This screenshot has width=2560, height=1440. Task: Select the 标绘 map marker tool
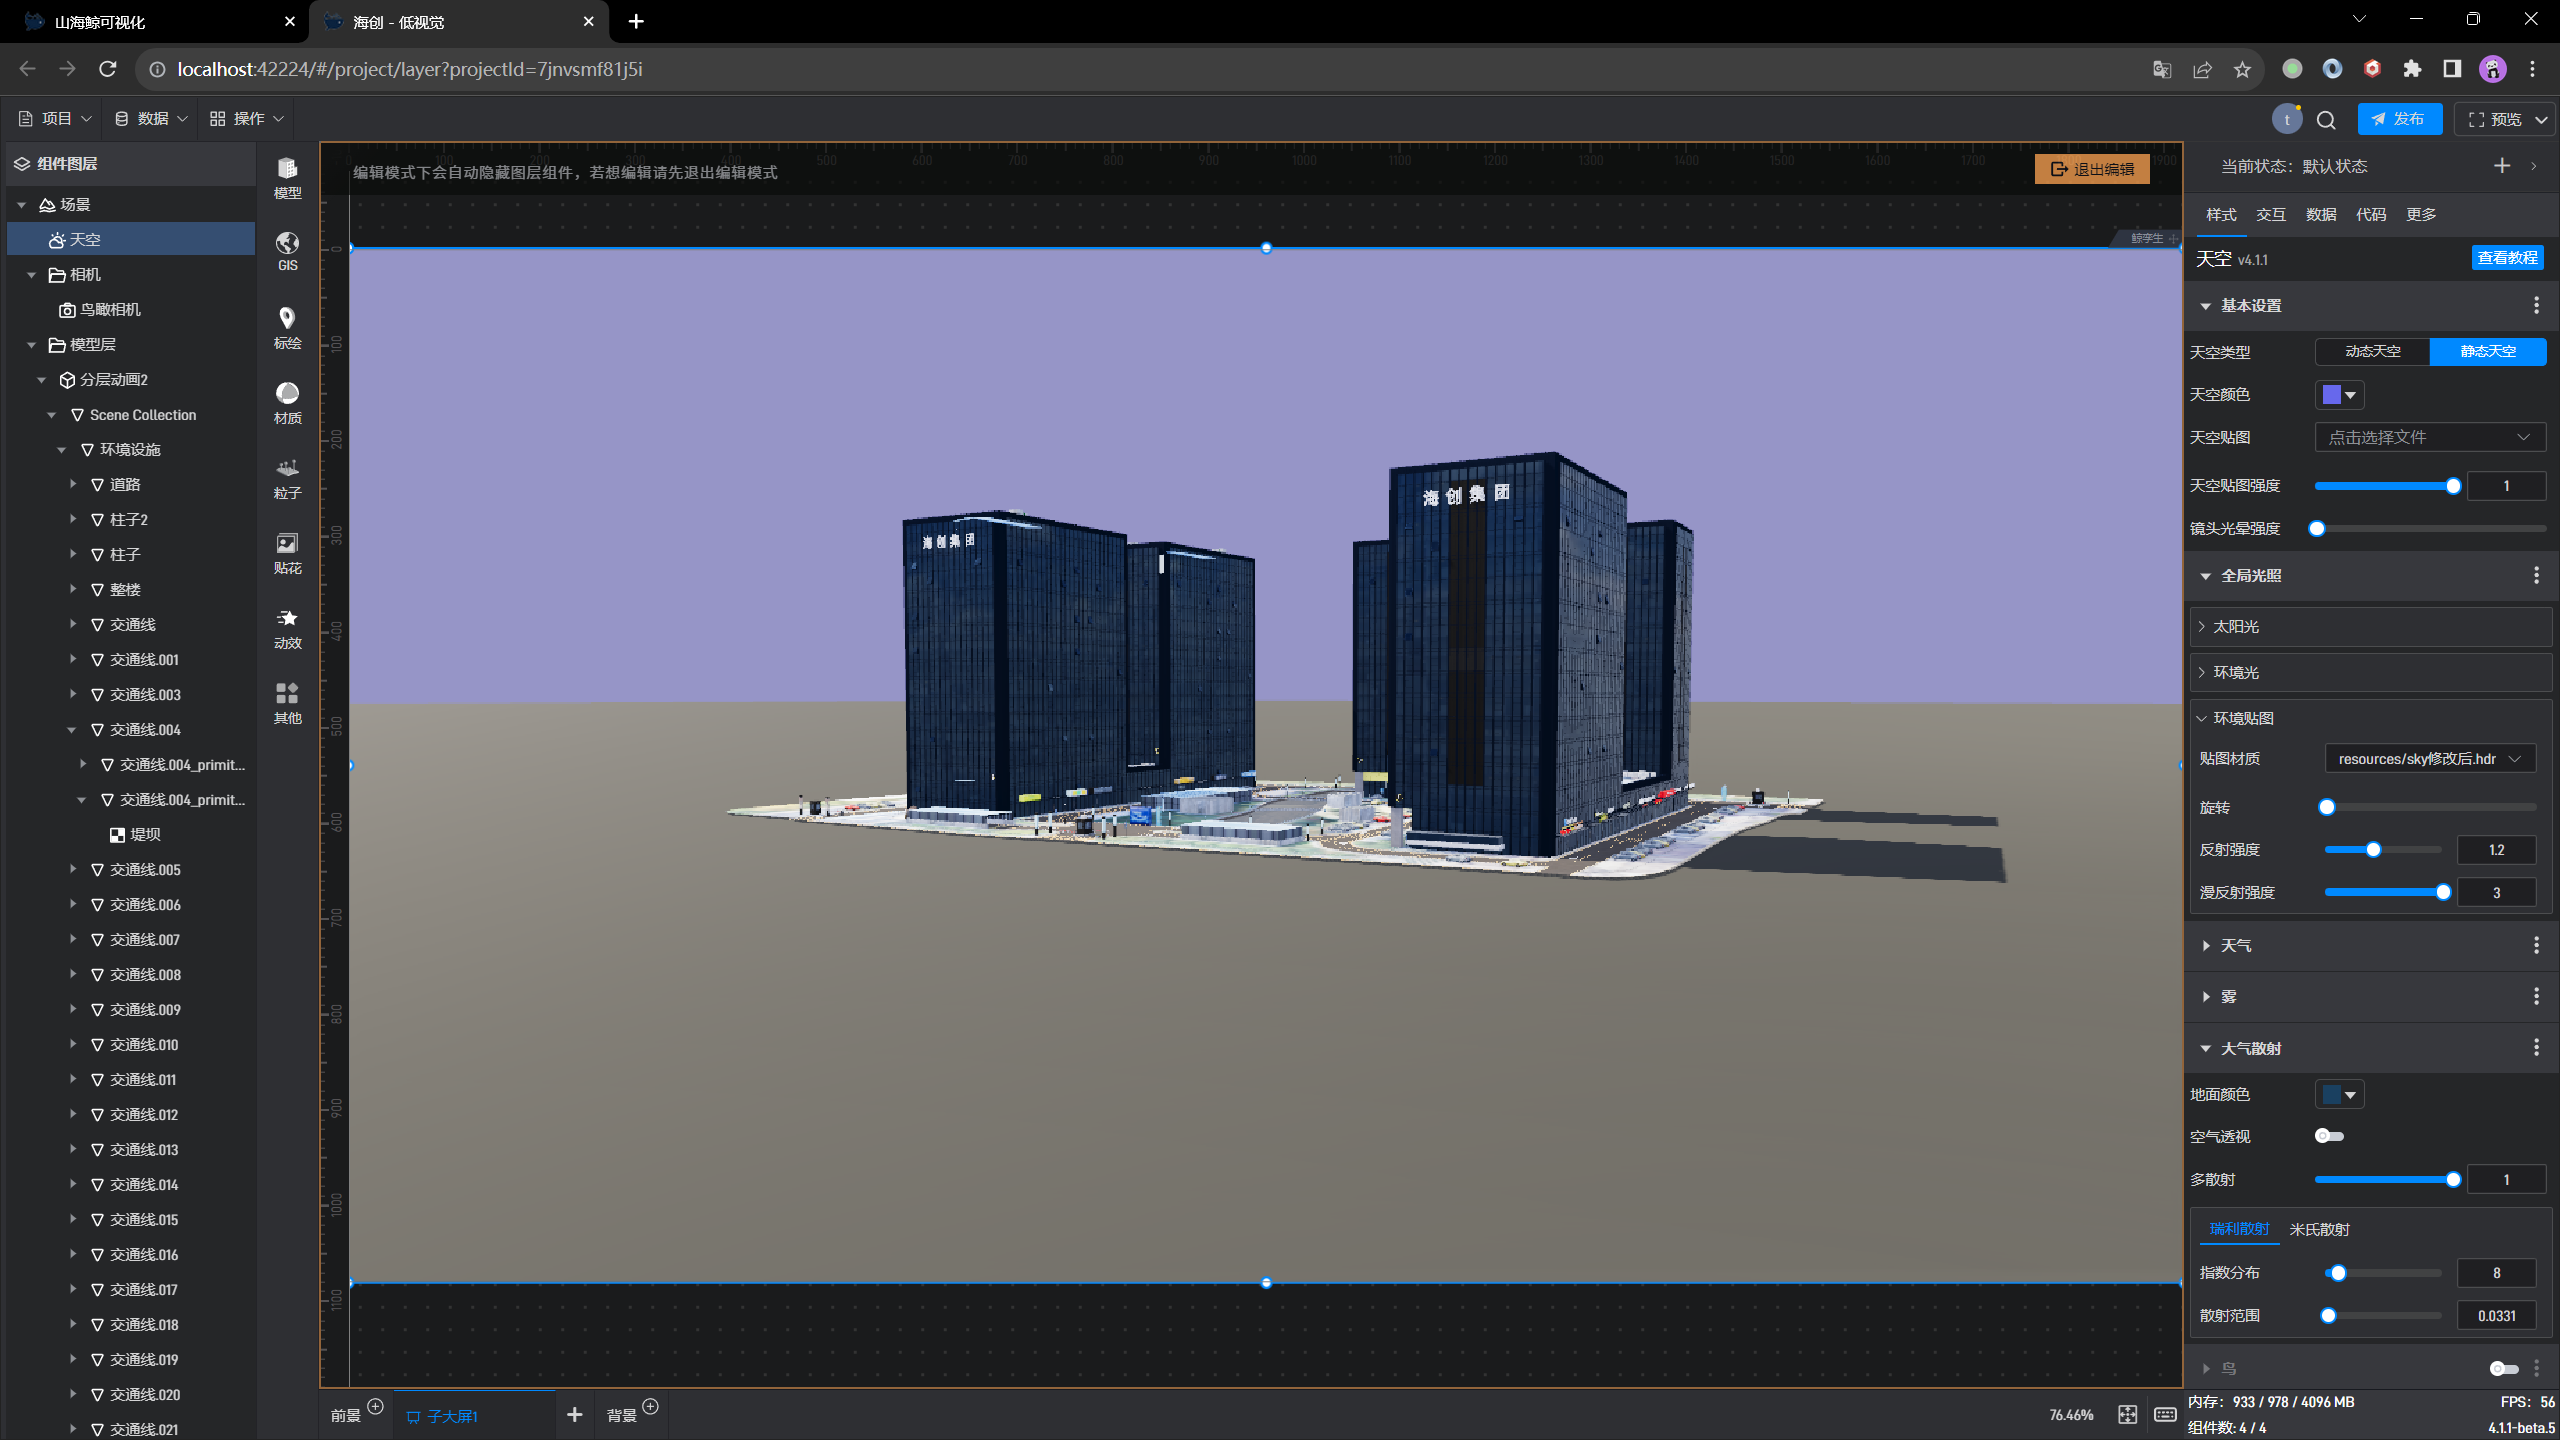pos(287,327)
